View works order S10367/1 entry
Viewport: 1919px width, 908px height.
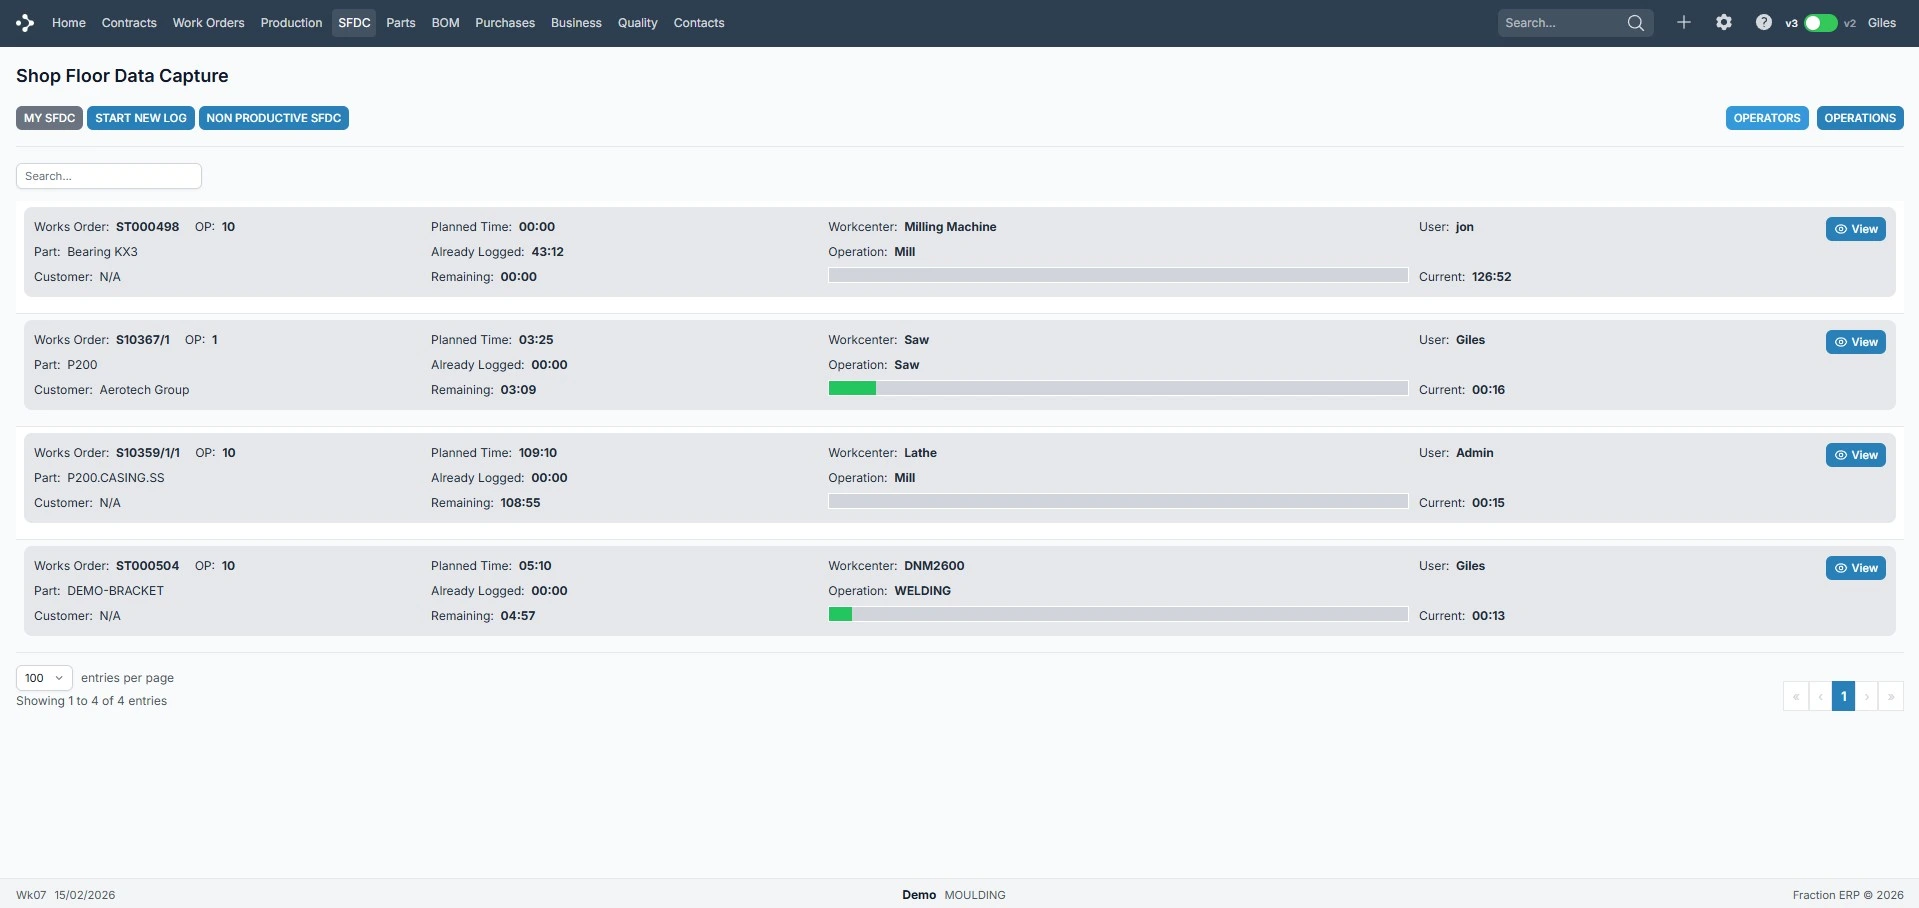[x=1855, y=342]
